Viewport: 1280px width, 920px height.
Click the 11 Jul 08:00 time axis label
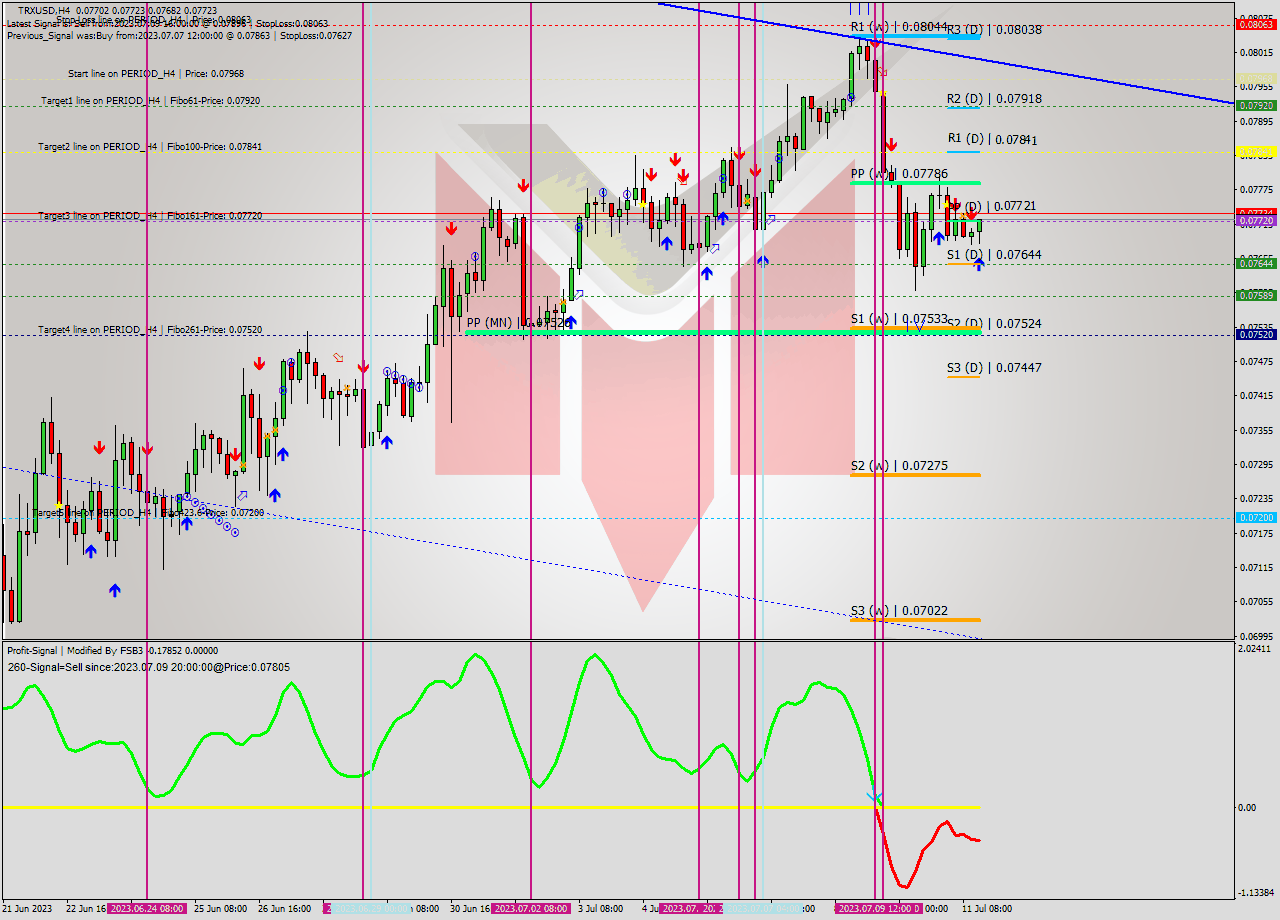[987, 909]
